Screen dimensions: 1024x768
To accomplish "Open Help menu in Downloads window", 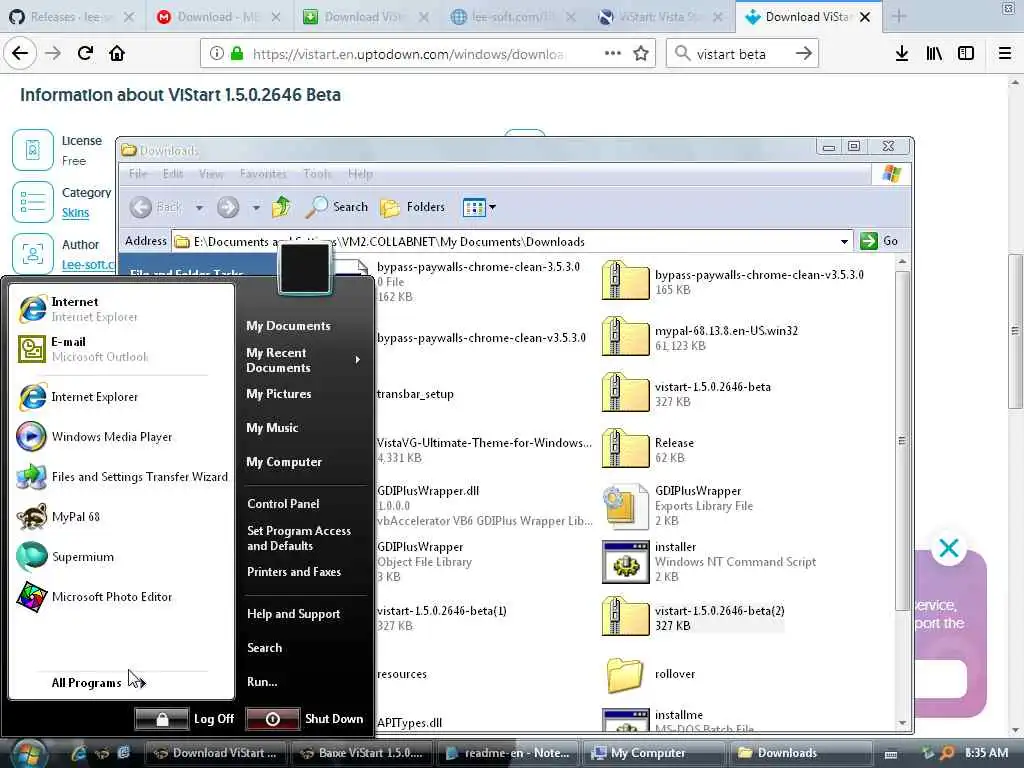I will (360, 174).
